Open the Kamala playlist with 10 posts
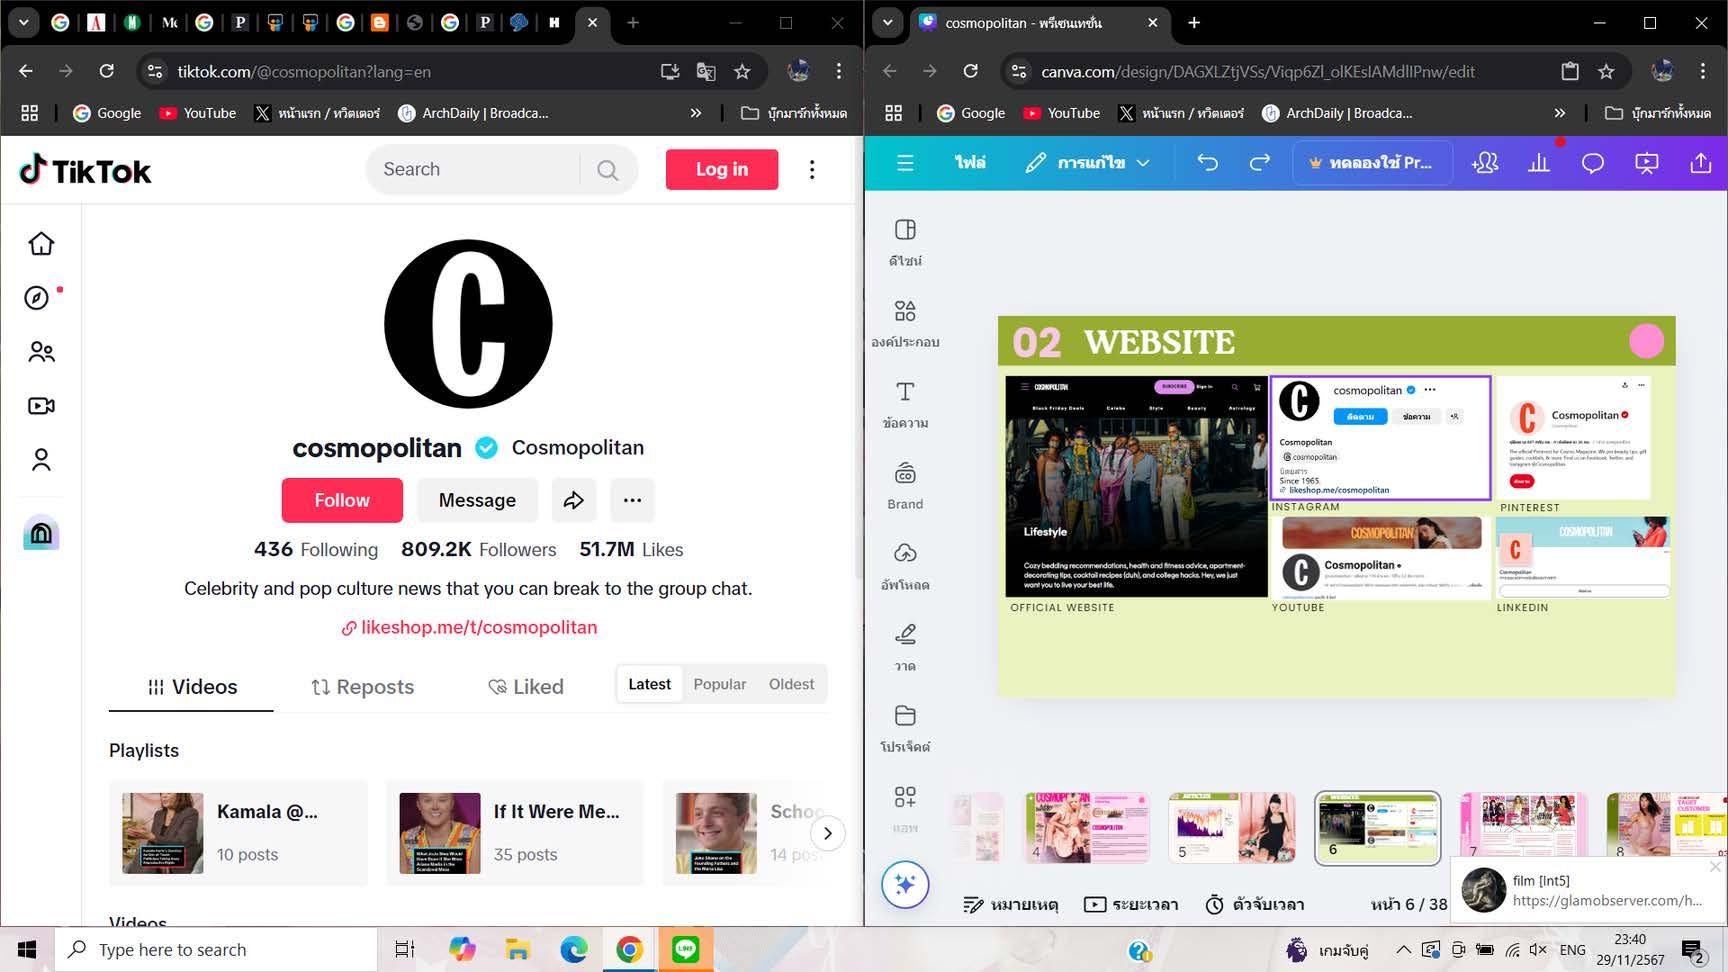1728x972 pixels. (238, 833)
